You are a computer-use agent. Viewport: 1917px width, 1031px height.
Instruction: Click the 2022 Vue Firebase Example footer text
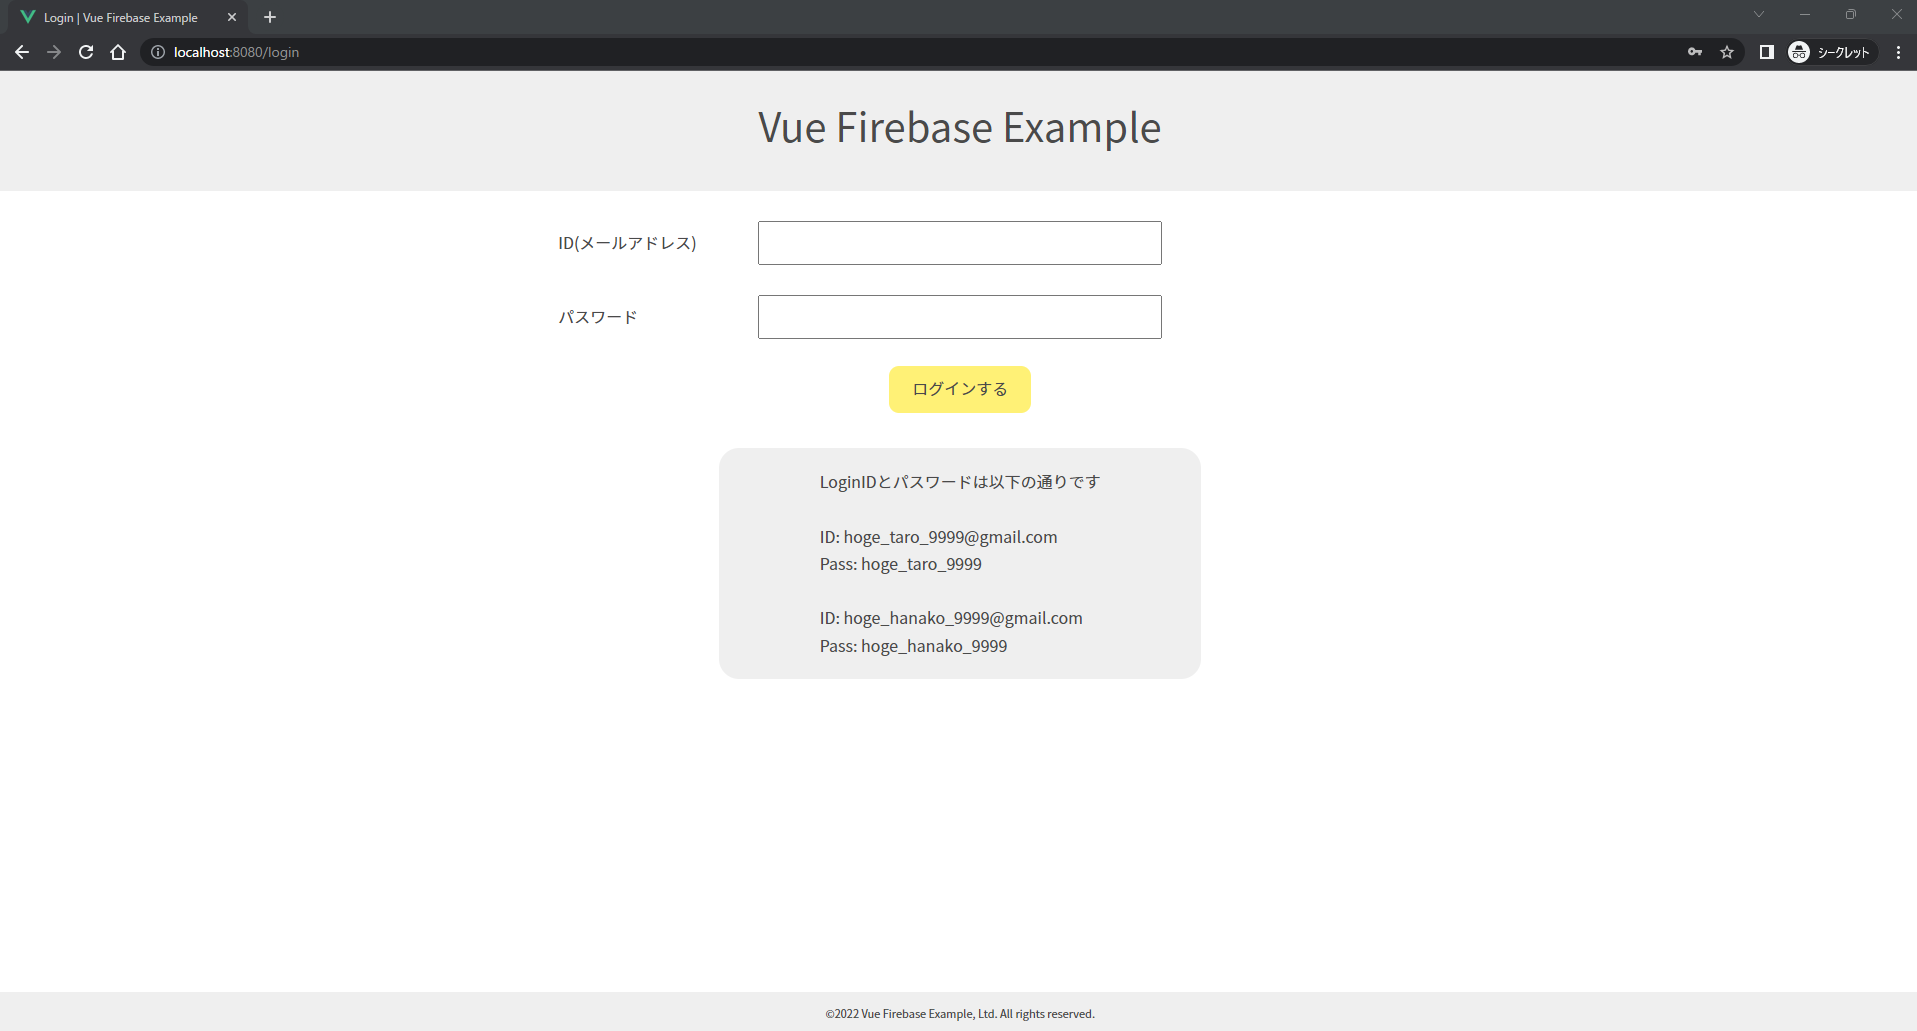[x=959, y=1013]
